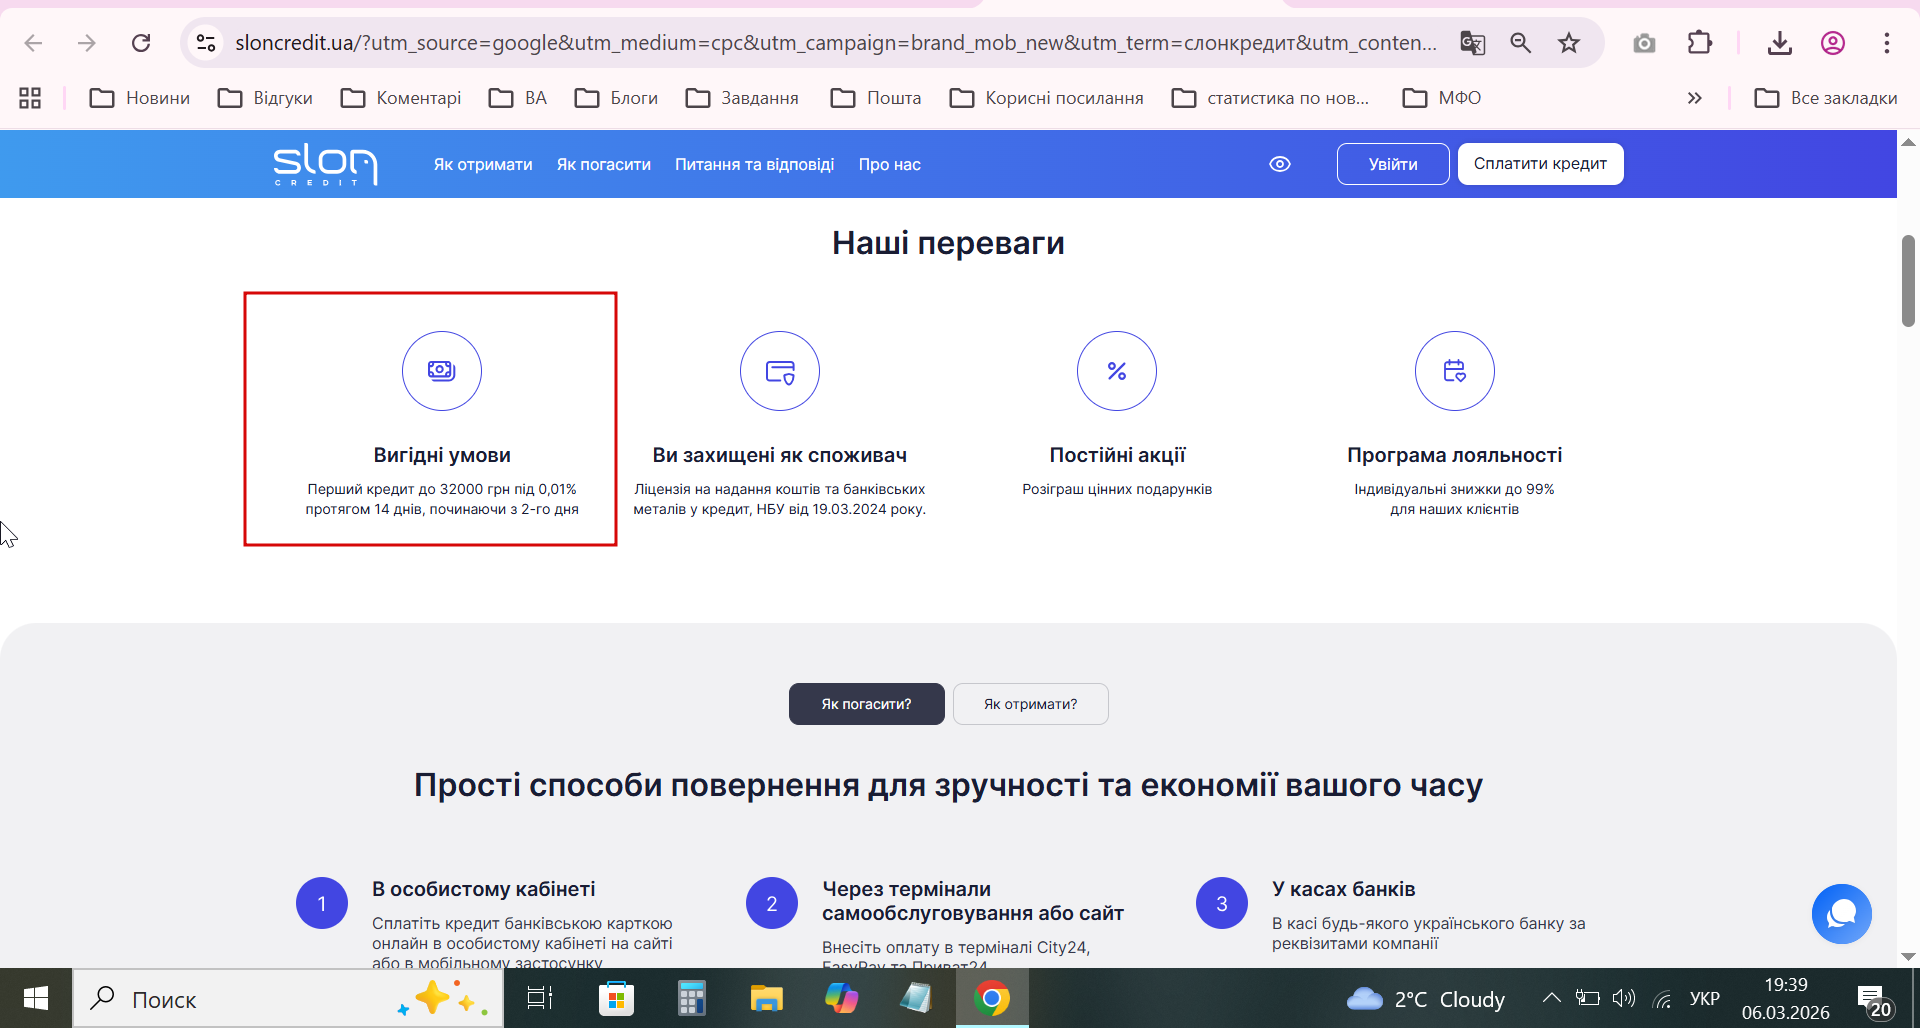The height and width of the screenshot is (1028, 1920).
Task: Open Microsoft Store from the taskbar
Action: [616, 998]
